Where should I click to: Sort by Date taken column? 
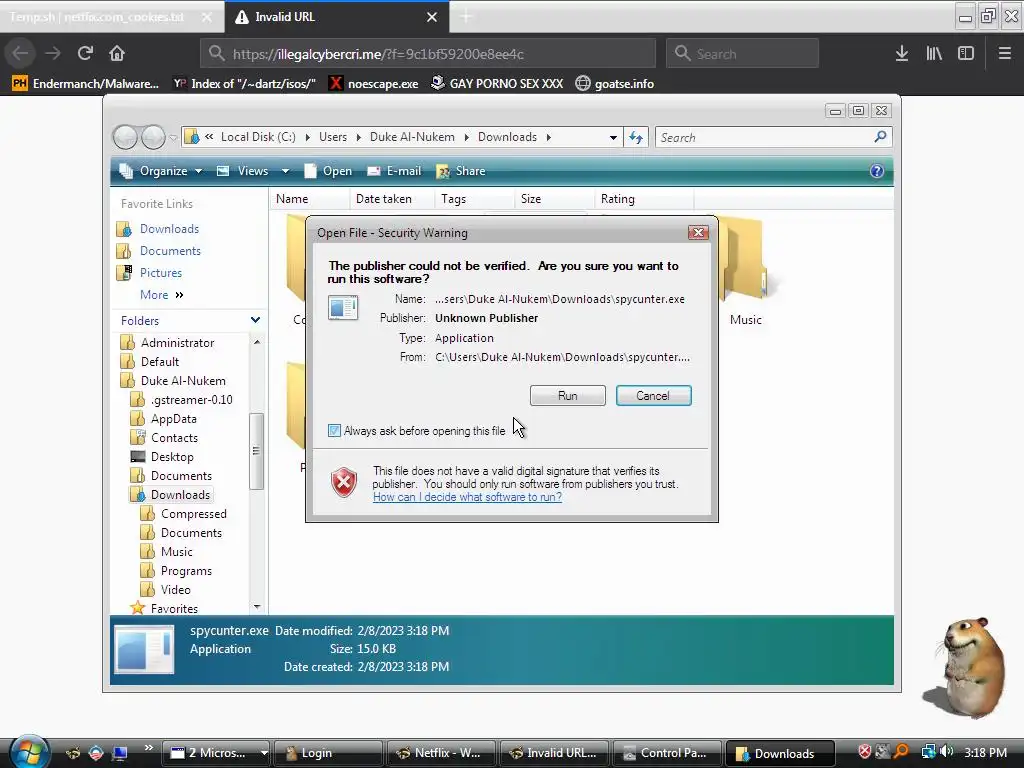392,199
